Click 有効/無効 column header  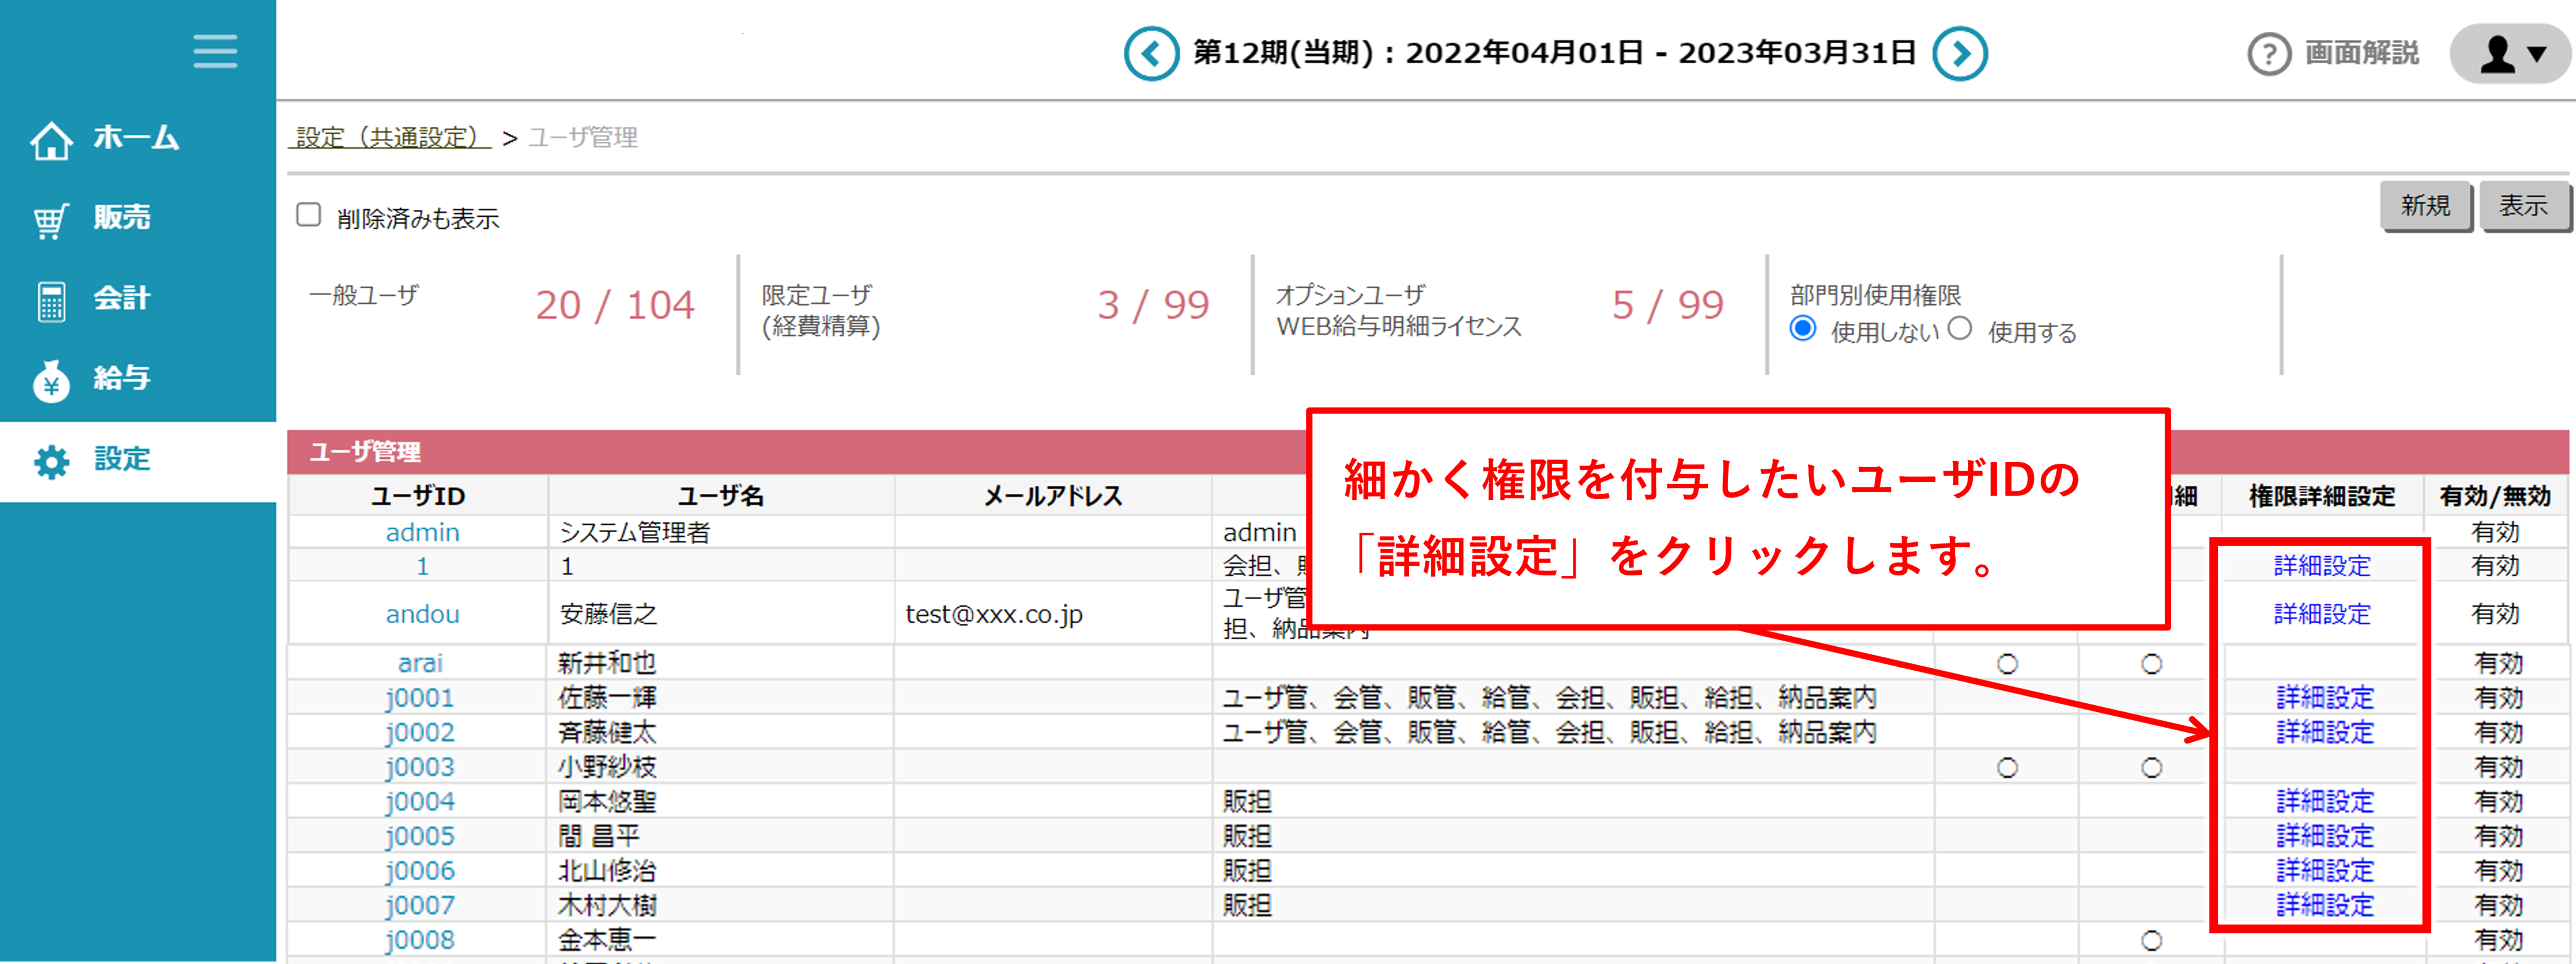tap(2495, 496)
